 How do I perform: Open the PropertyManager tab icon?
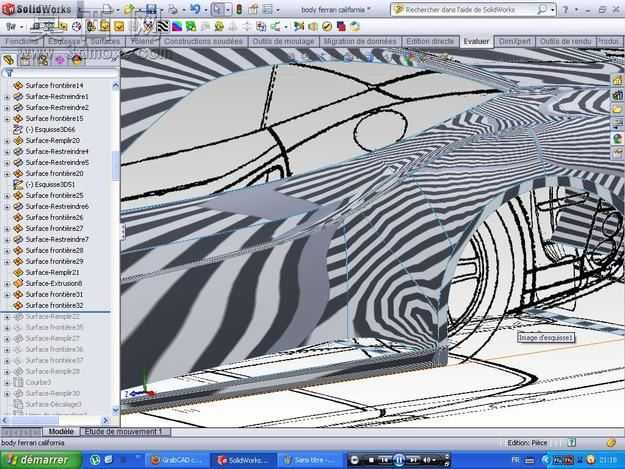point(26,60)
